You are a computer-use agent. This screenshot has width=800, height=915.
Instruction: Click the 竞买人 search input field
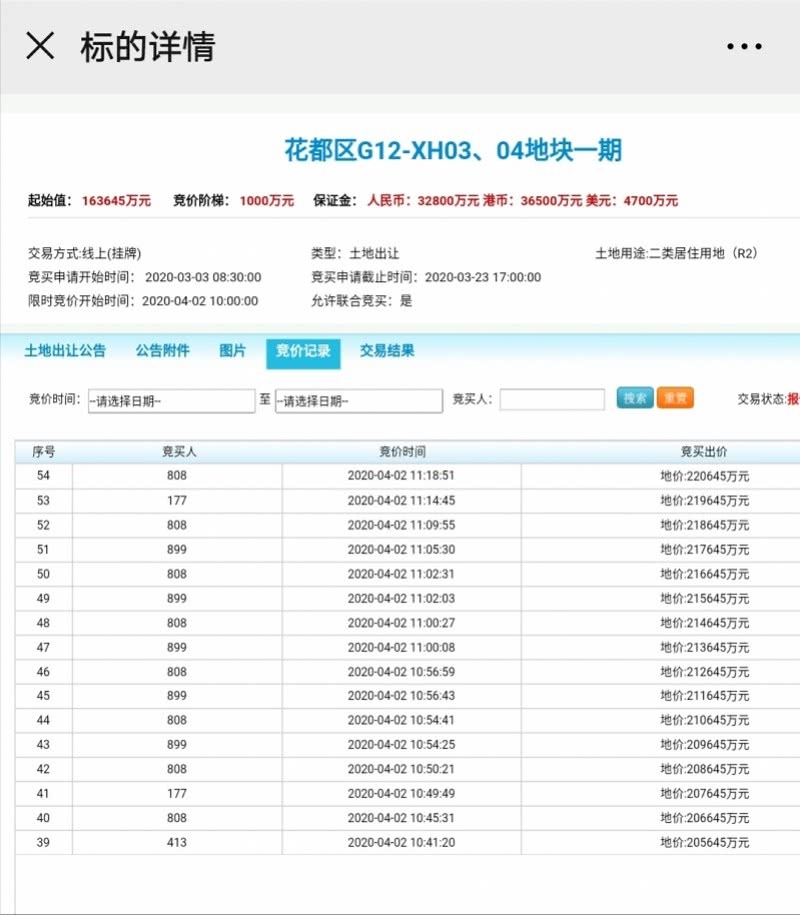(x=552, y=400)
